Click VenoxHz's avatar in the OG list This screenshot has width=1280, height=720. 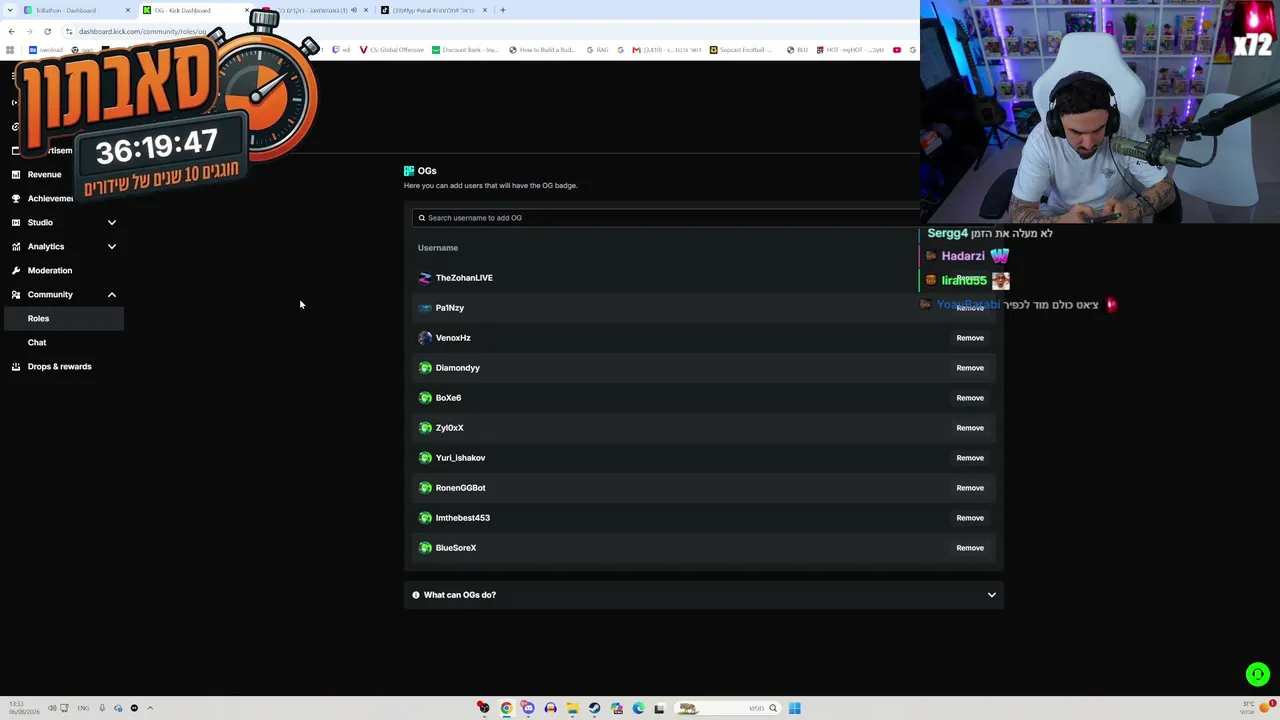[x=425, y=338]
